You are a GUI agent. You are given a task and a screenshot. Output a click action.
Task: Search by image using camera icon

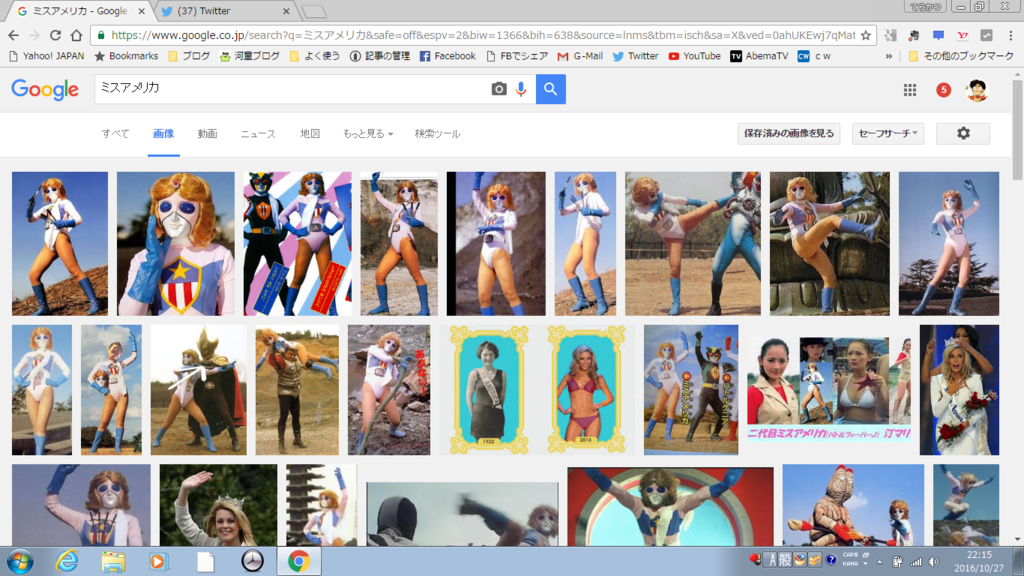point(499,89)
